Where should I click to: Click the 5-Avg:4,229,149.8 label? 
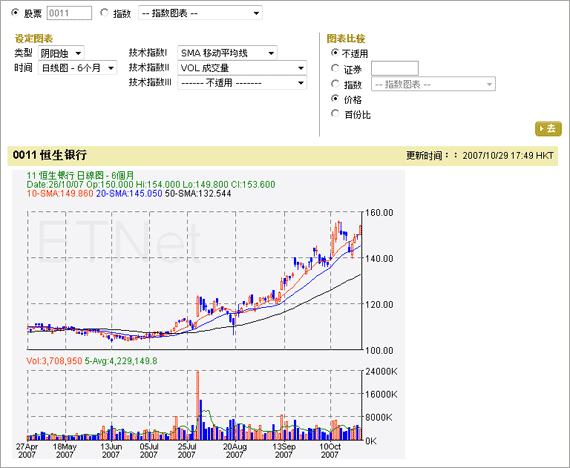click(x=121, y=361)
